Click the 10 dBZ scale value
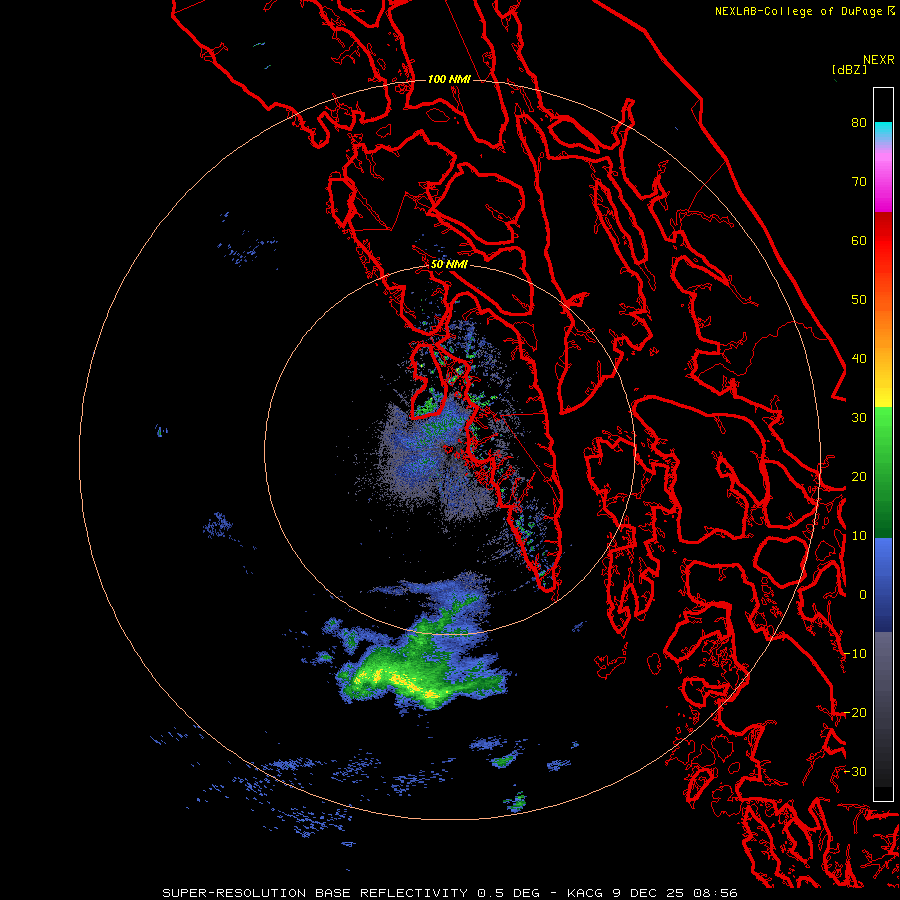Viewport: 900px width, 900px height. pos(859,536)
